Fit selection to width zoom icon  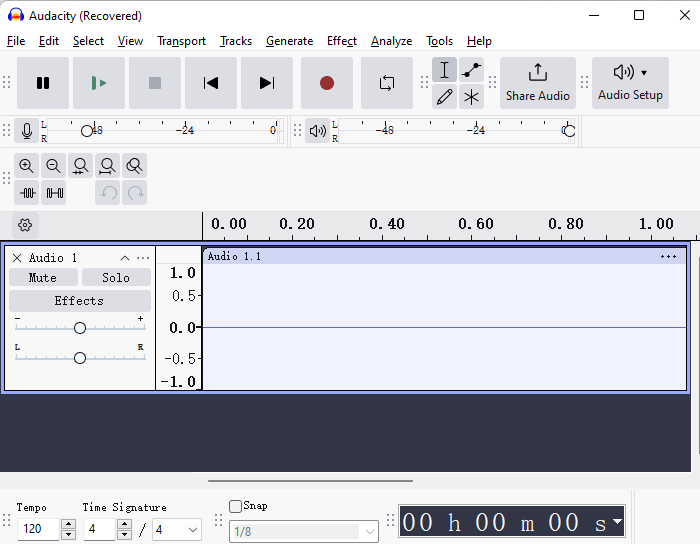click(x=80, y=166)
